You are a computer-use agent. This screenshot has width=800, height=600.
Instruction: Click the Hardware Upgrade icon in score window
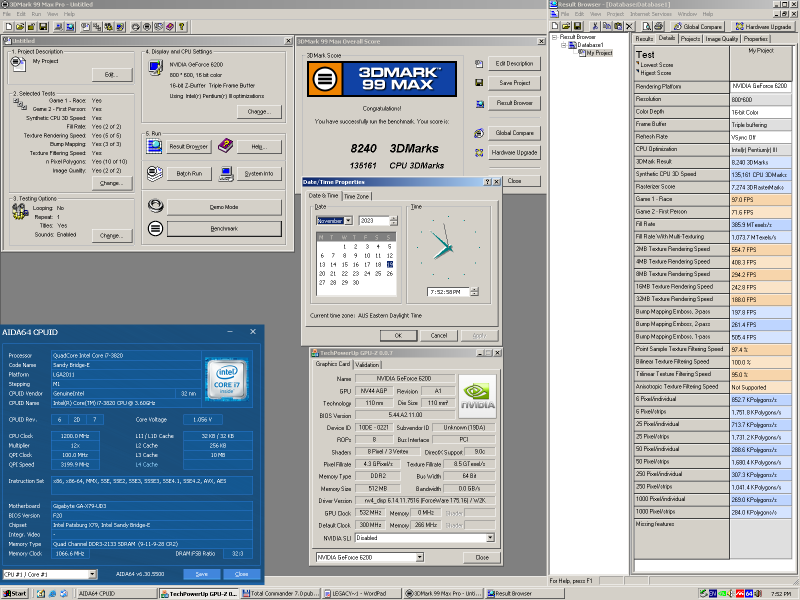(479, 153)
